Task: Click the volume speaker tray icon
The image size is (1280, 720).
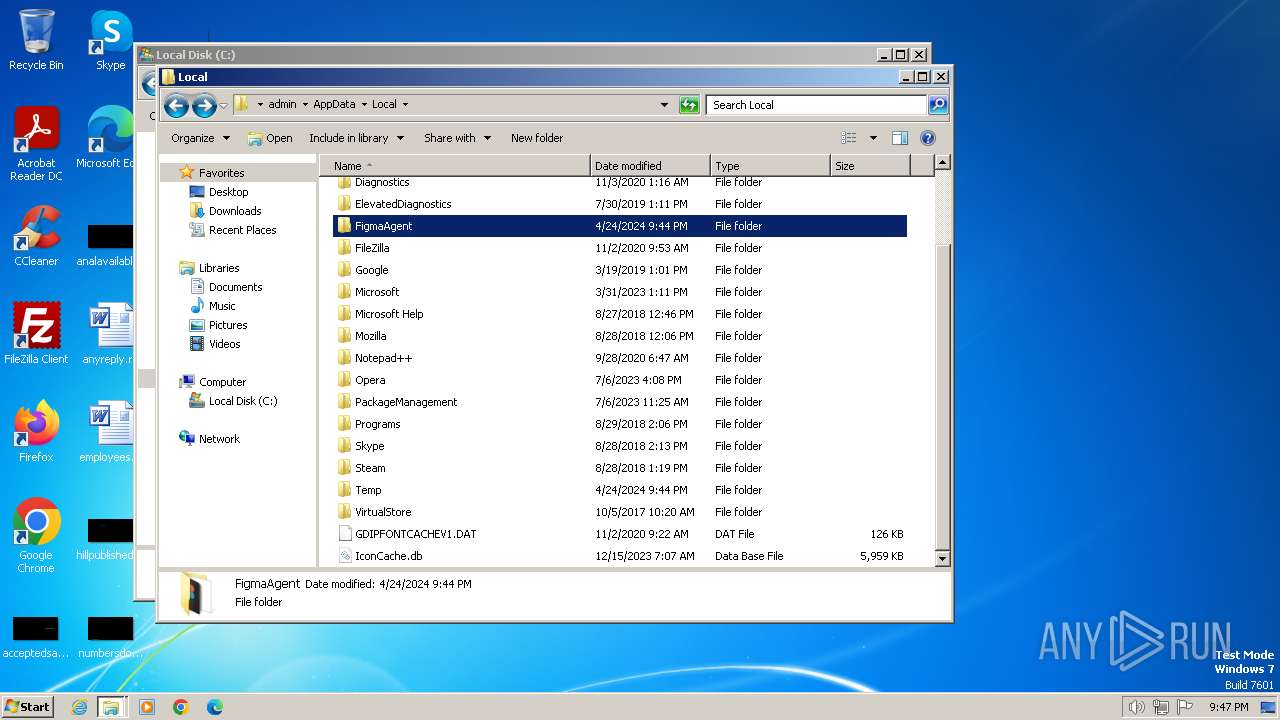Action: coord(1136,707)
